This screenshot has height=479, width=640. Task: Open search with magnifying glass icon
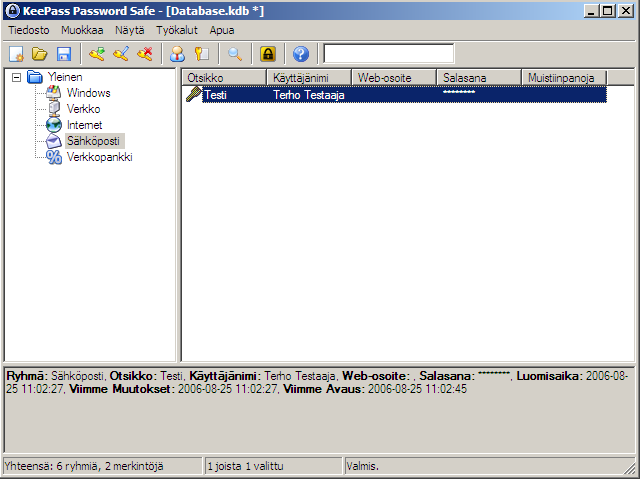coord(235,54)
